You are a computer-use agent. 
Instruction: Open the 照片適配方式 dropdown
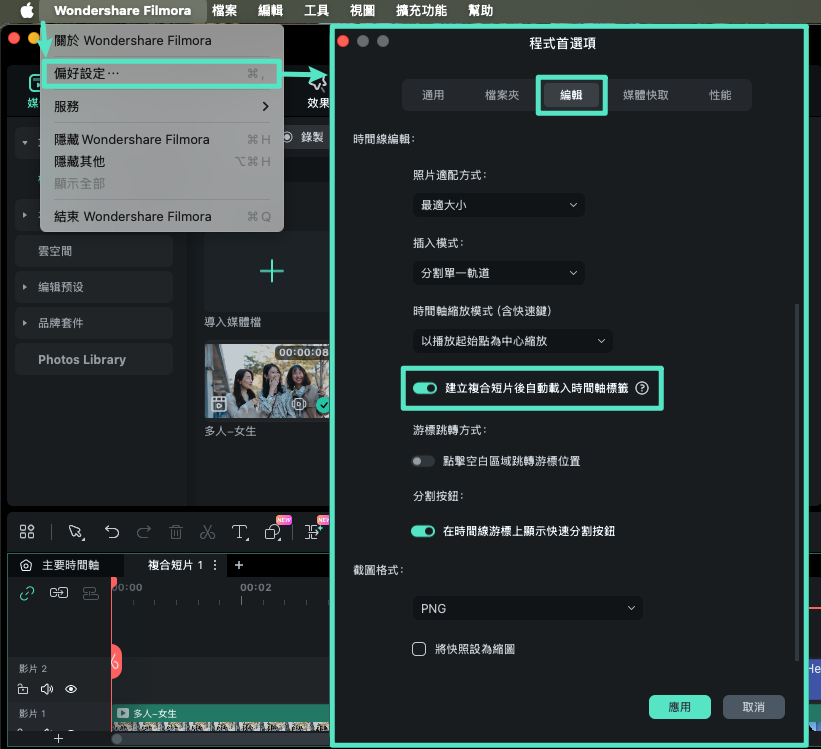click(498, 205)
